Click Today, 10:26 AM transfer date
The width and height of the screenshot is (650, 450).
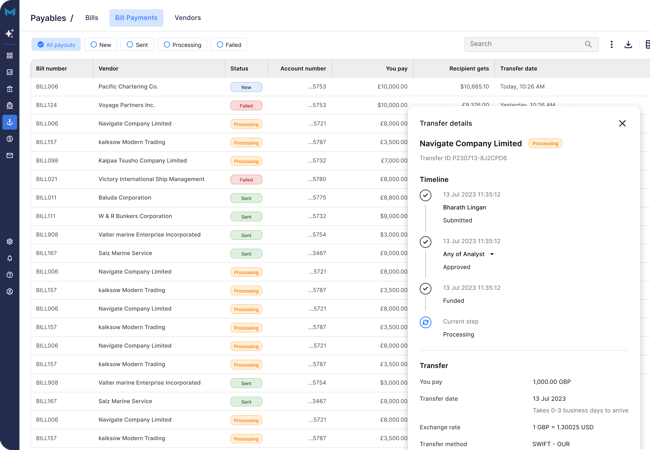coord(522,87)
